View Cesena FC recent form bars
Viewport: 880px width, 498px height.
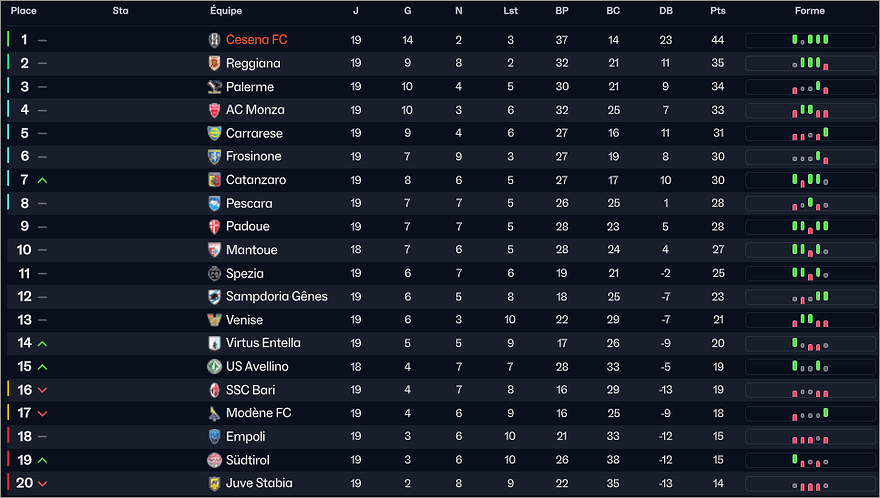point(810,40)
